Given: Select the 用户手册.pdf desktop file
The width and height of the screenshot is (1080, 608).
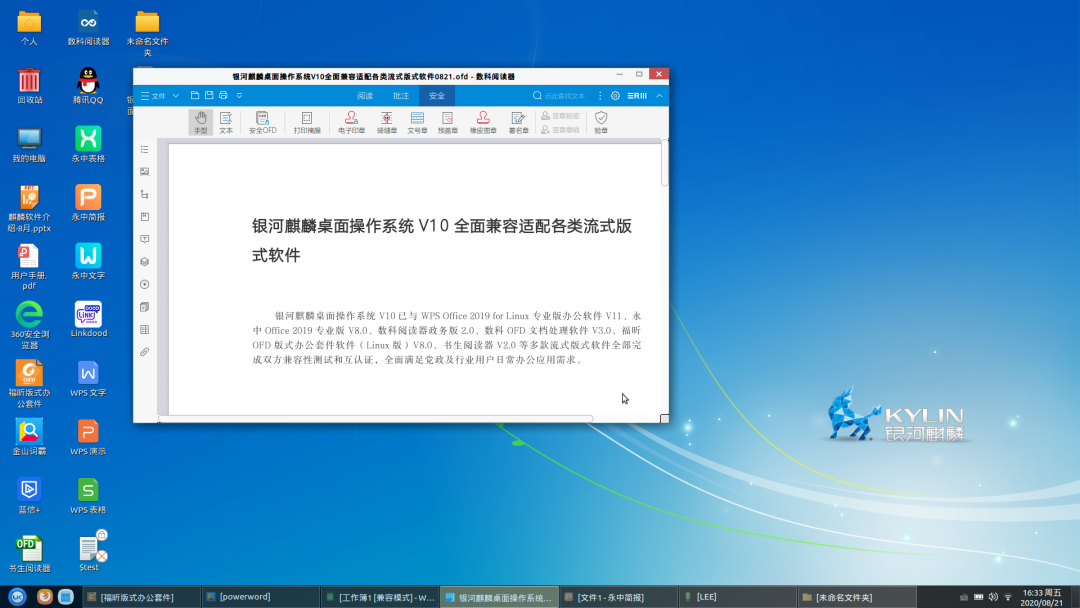Looking at the screenshot, I should (x=29, y=266).
